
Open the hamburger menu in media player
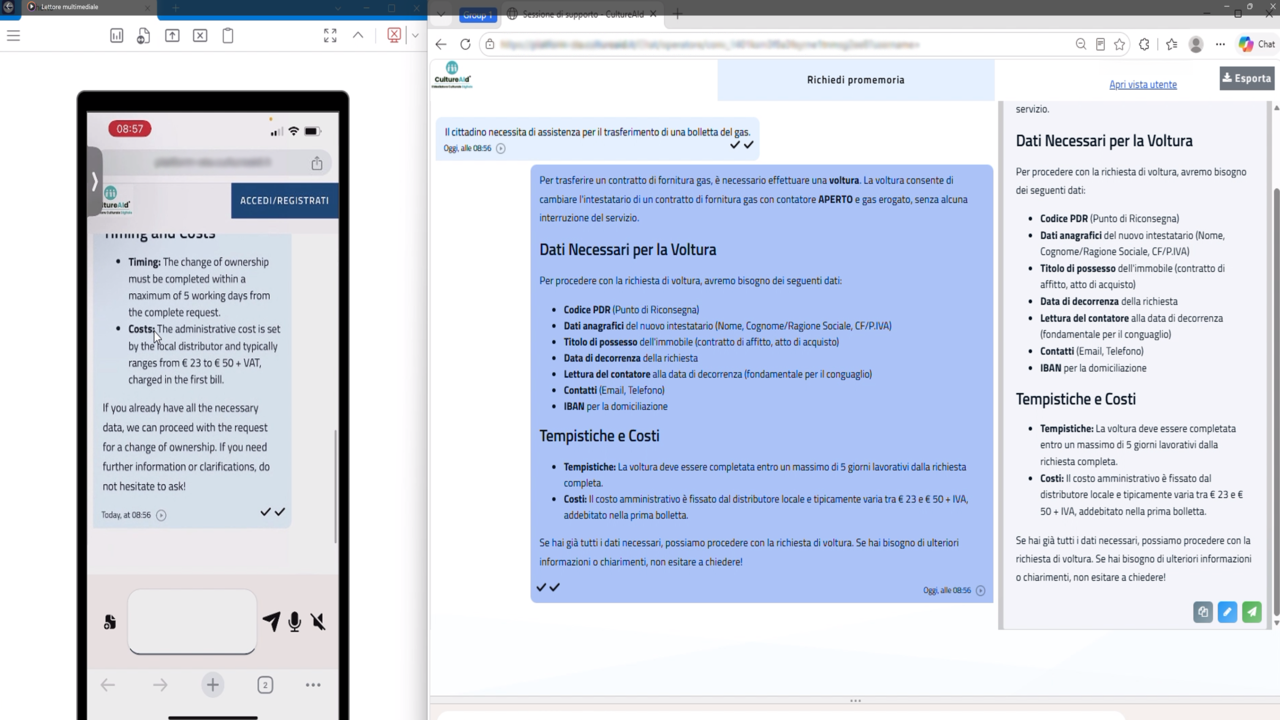point(13,35)
